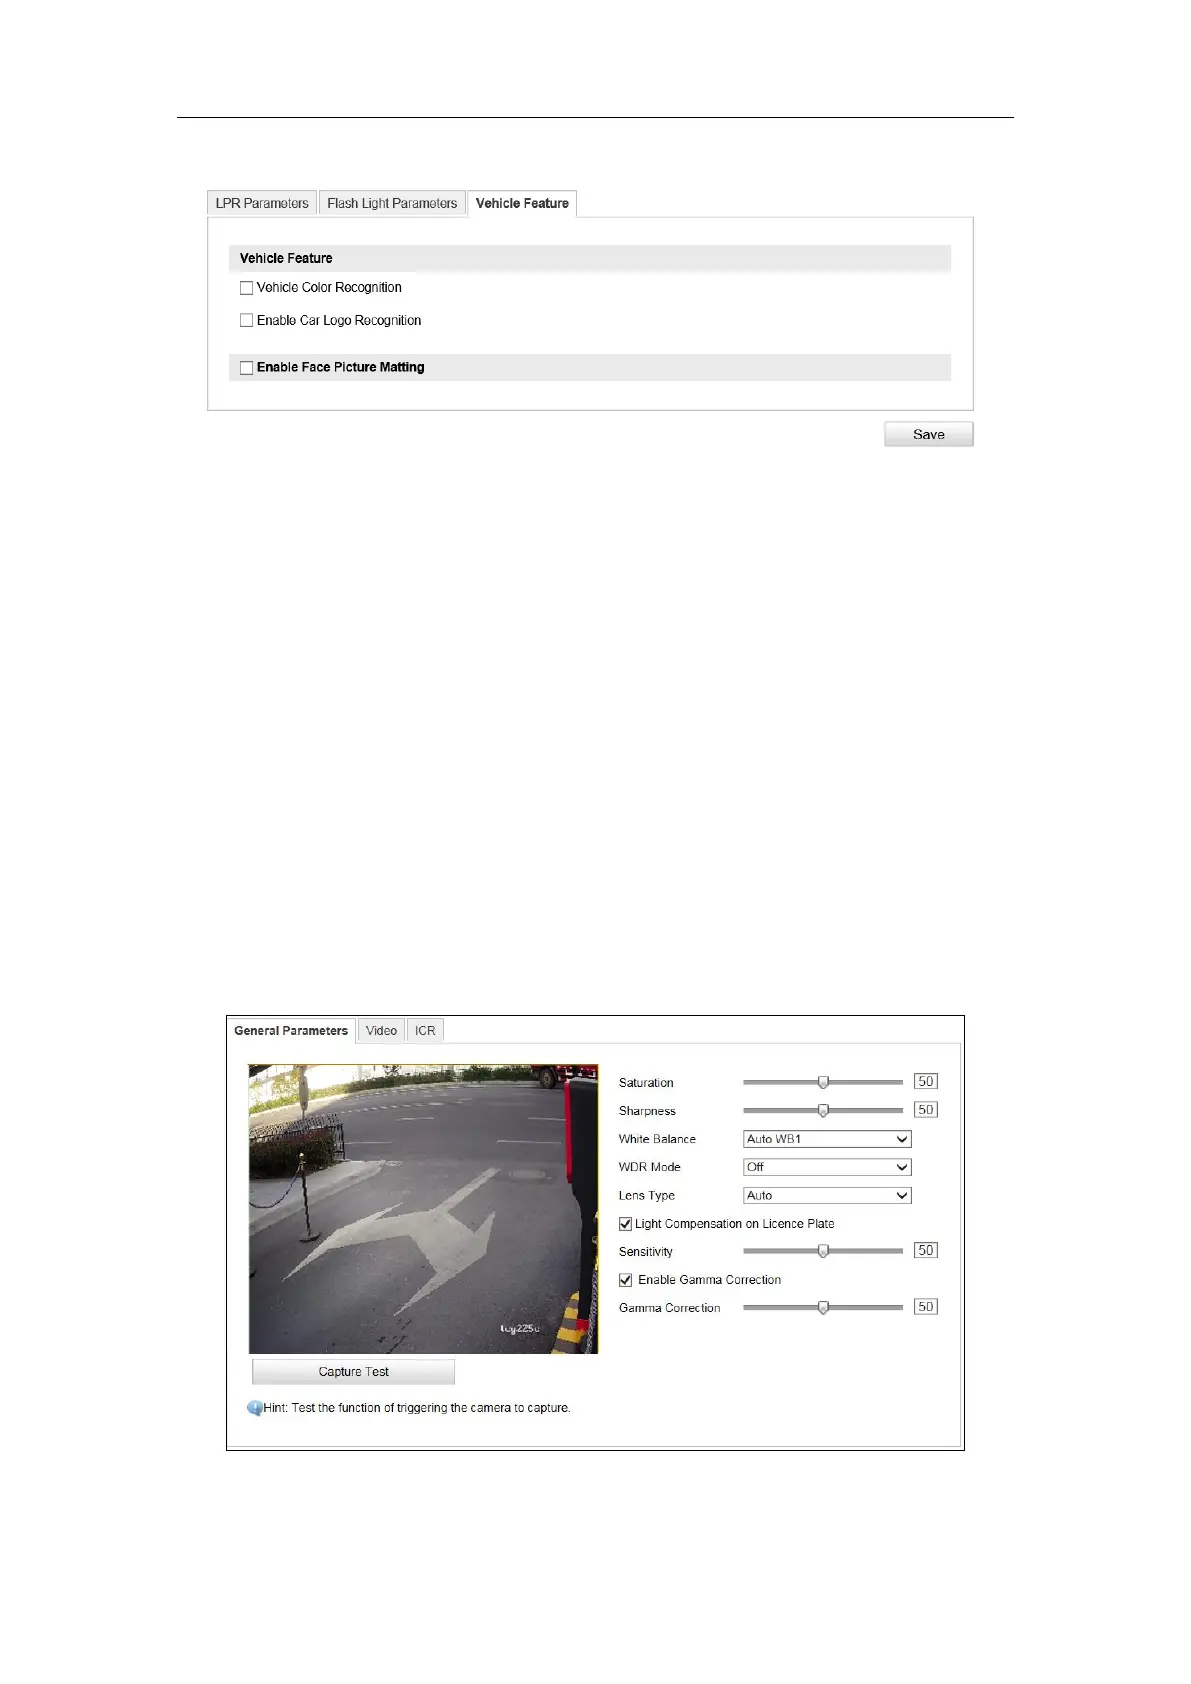Expand the WDR Mode dropdown
Viewport: 1191px width, 1684px height.
827,1167
